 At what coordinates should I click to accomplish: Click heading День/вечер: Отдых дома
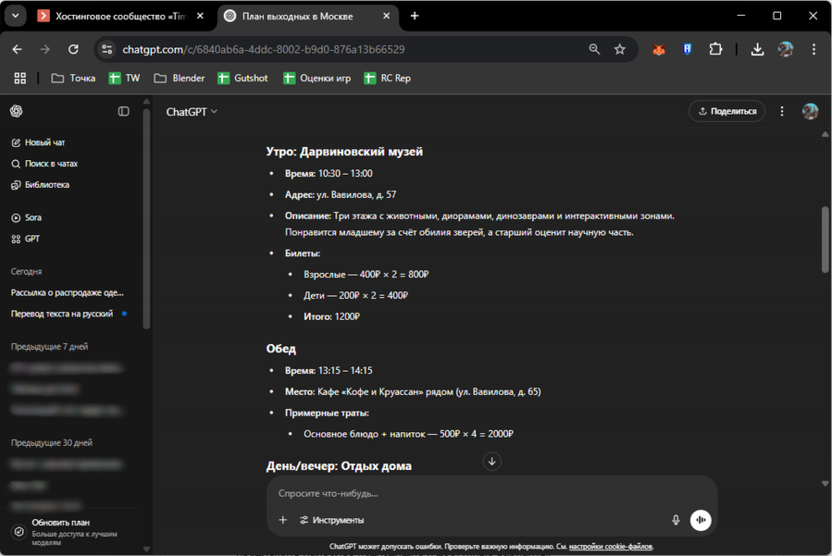[x=339, y=466]
